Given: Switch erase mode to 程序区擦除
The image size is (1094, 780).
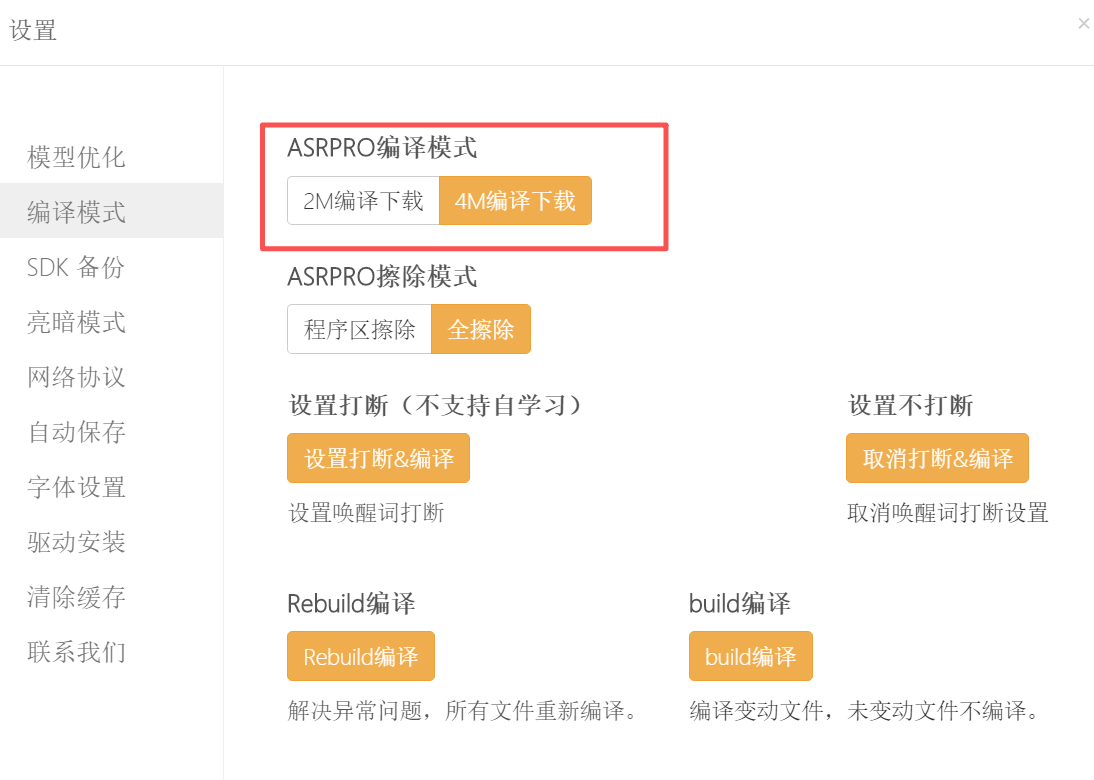Looking at the screenshot, I should (357, 328).
